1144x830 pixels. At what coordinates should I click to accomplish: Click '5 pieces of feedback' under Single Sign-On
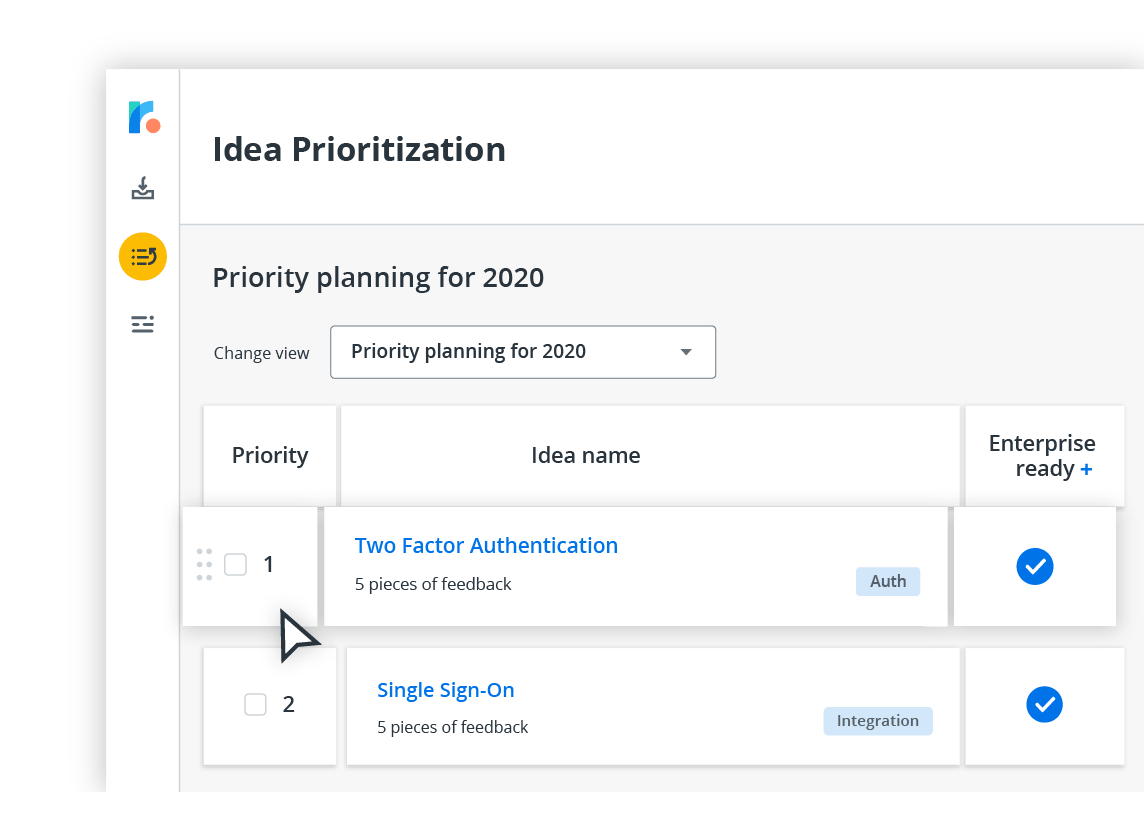[452, 727]
